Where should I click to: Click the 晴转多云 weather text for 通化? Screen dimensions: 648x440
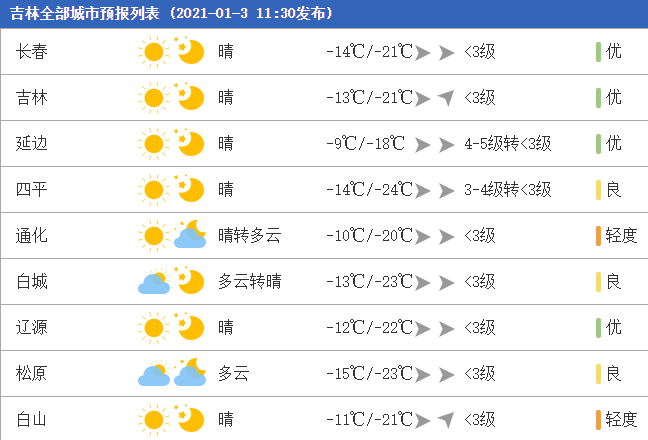click(x=250, y=235)
